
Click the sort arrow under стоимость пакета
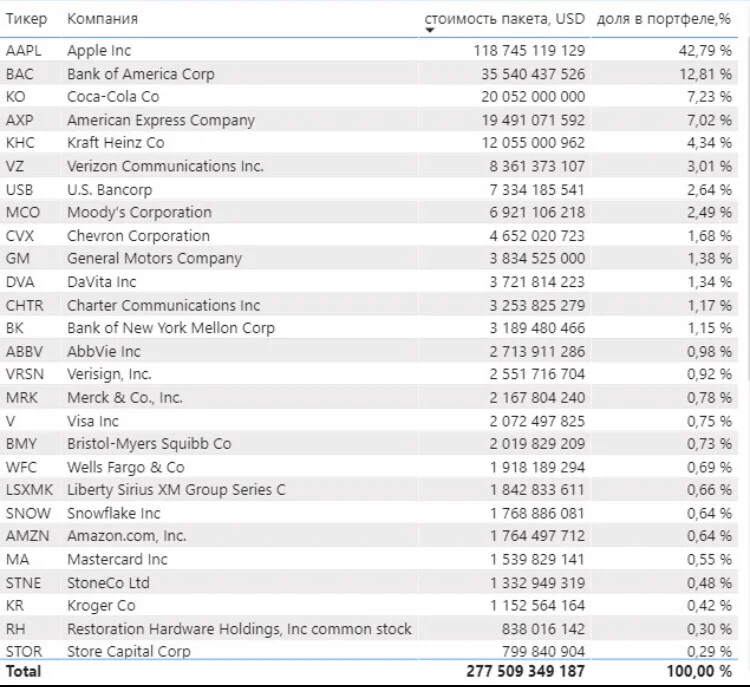pyautogui.click(x=430, y=31)
